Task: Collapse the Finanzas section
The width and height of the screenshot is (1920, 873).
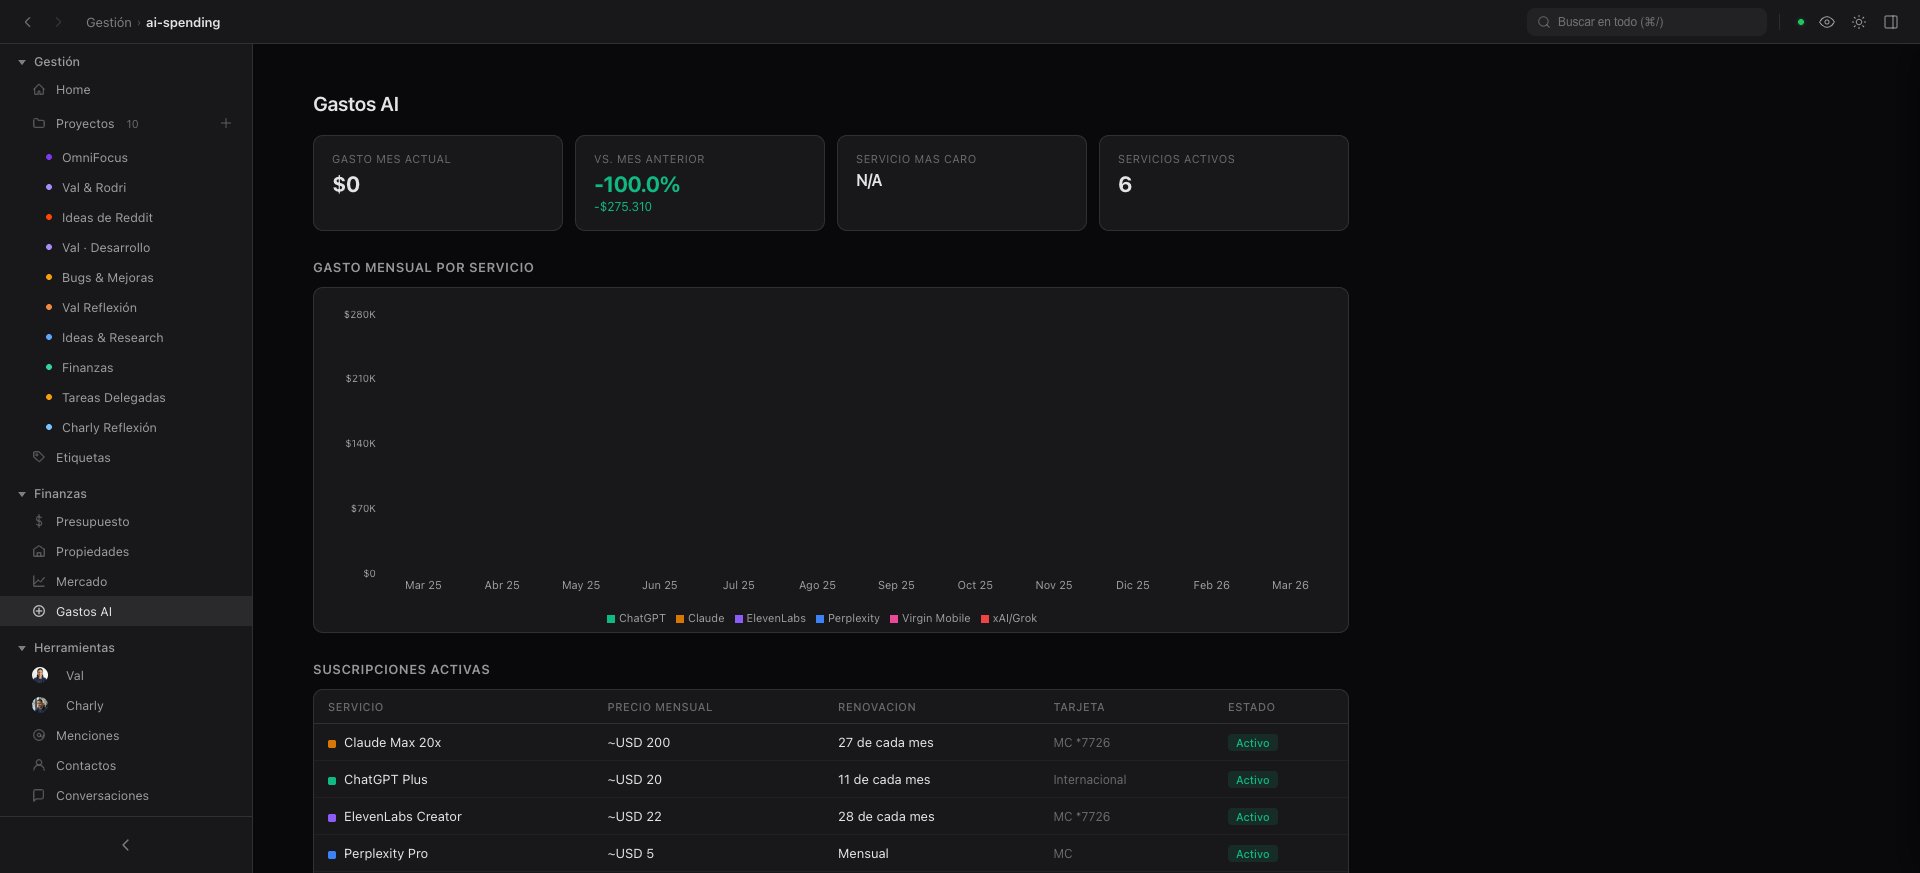Action: [22, 494]
